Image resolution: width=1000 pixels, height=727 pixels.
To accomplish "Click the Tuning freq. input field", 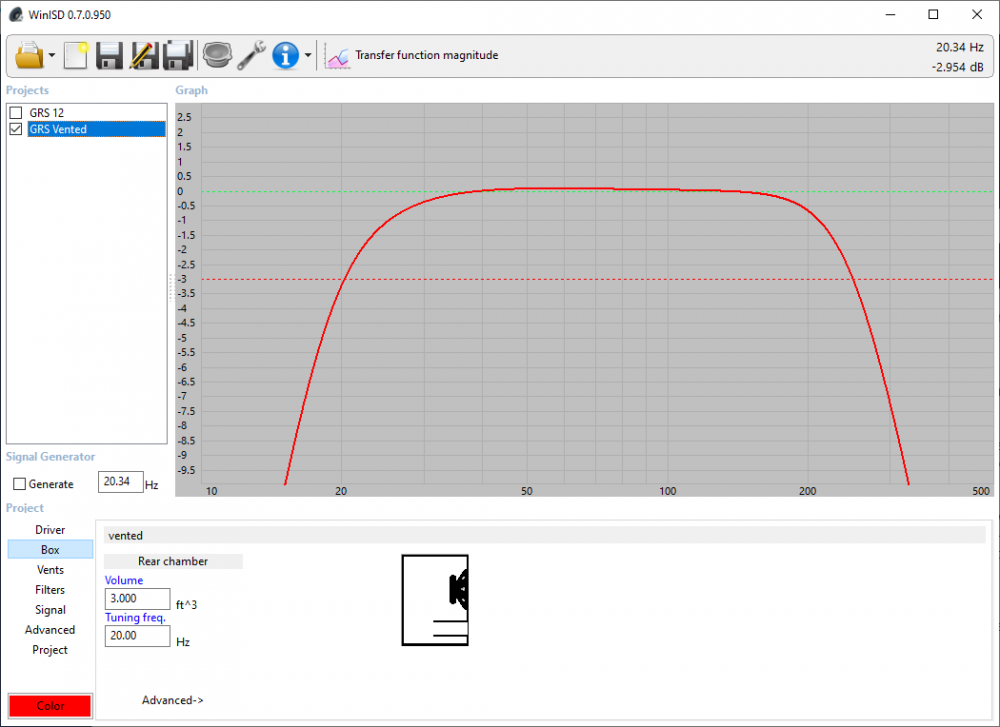I will [x=137, y=636].
